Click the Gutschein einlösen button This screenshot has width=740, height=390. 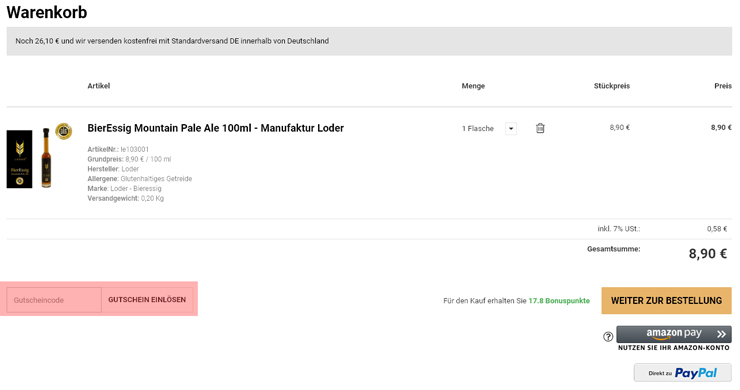[147, 300]
